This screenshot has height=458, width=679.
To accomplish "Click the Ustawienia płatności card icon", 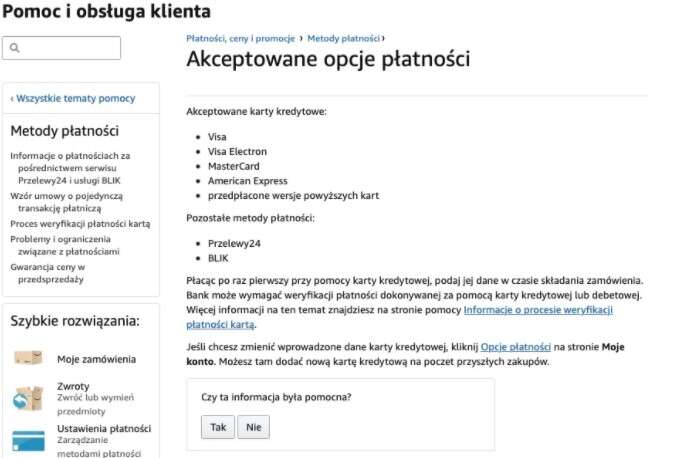I will [x=28, y=440].
